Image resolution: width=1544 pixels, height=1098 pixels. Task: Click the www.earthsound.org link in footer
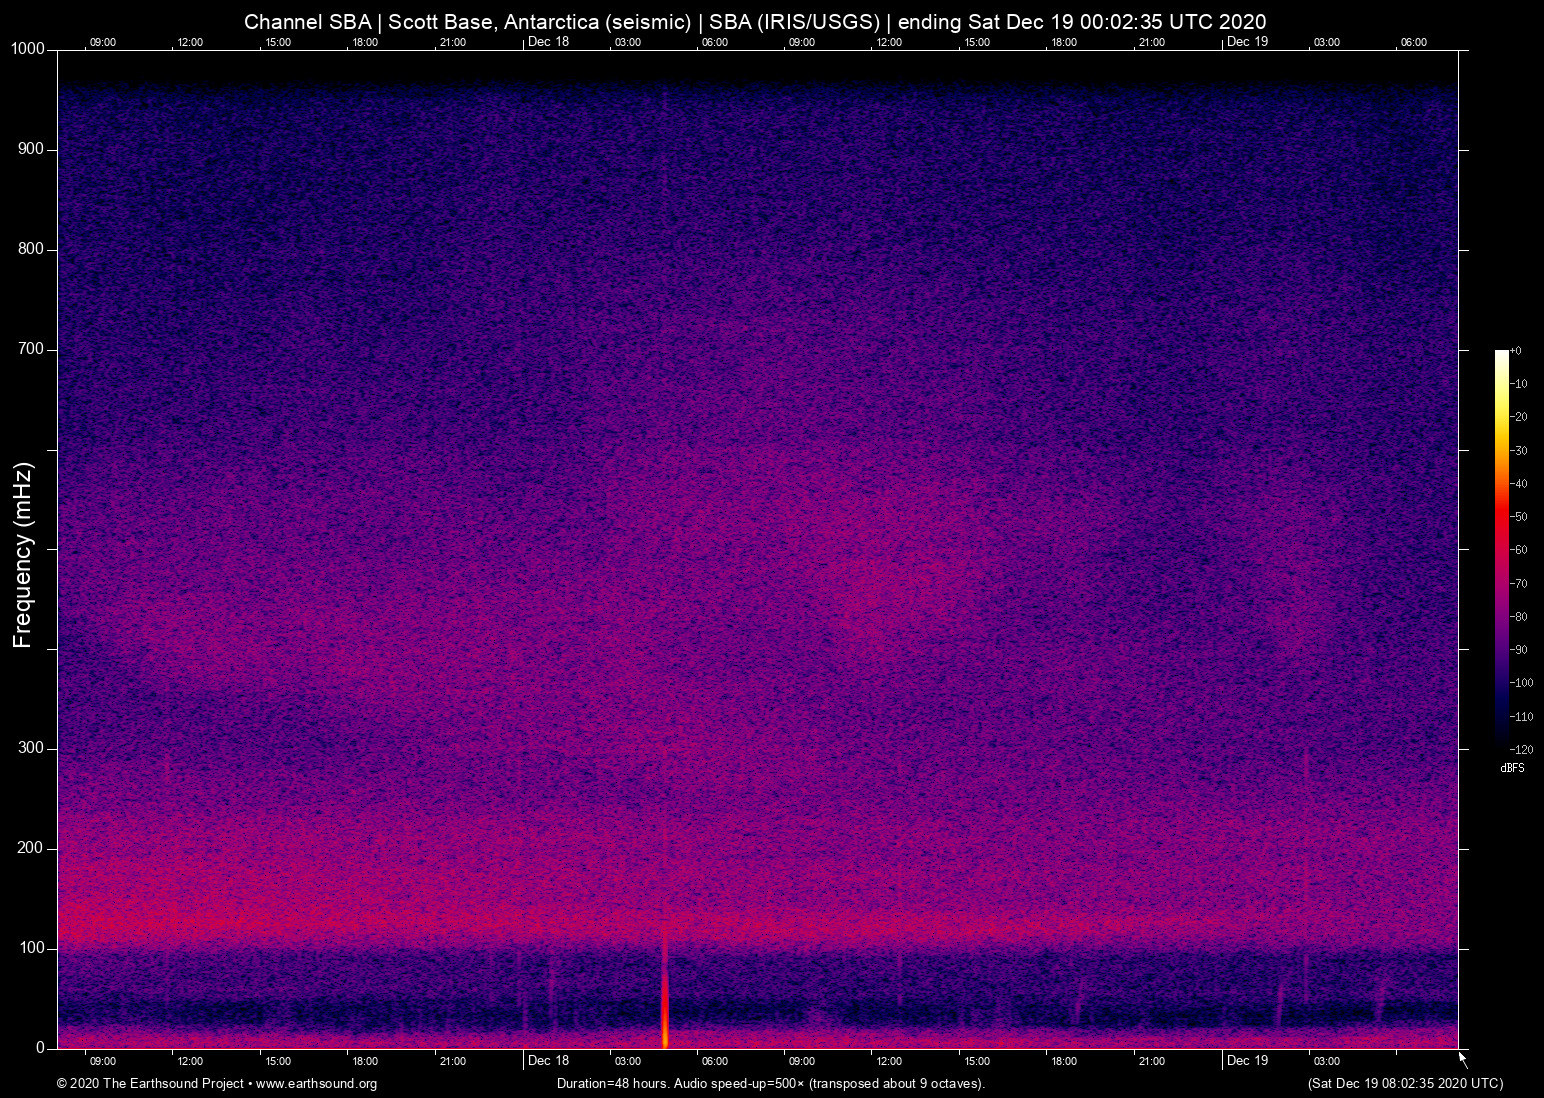pos(316,1084)
